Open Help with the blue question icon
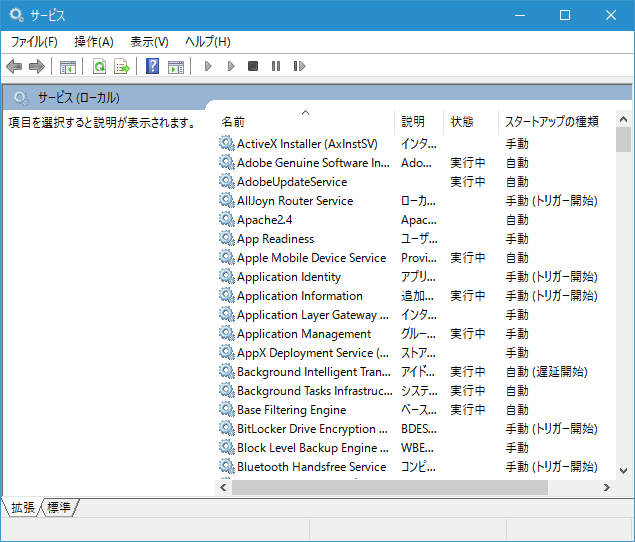635x542 pixels. pos(153,67)
